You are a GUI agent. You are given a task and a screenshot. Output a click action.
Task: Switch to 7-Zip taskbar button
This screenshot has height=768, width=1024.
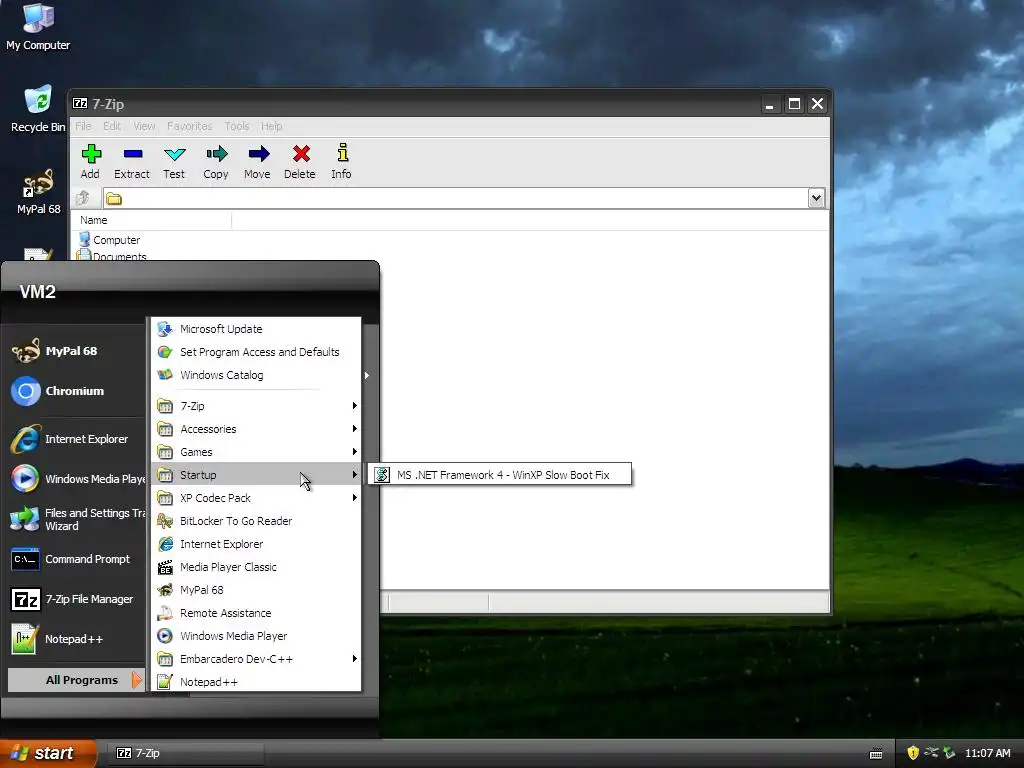pyautogui.click(x=187, y=753)
